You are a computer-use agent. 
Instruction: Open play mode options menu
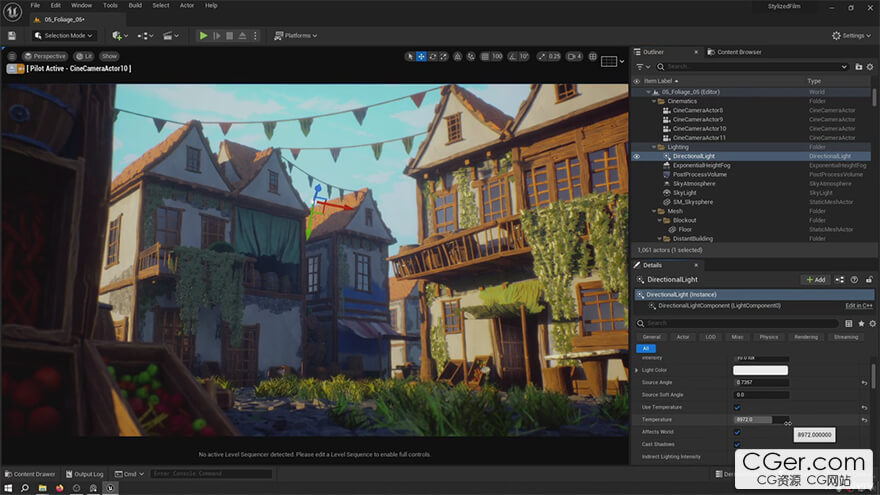[255, 35]
